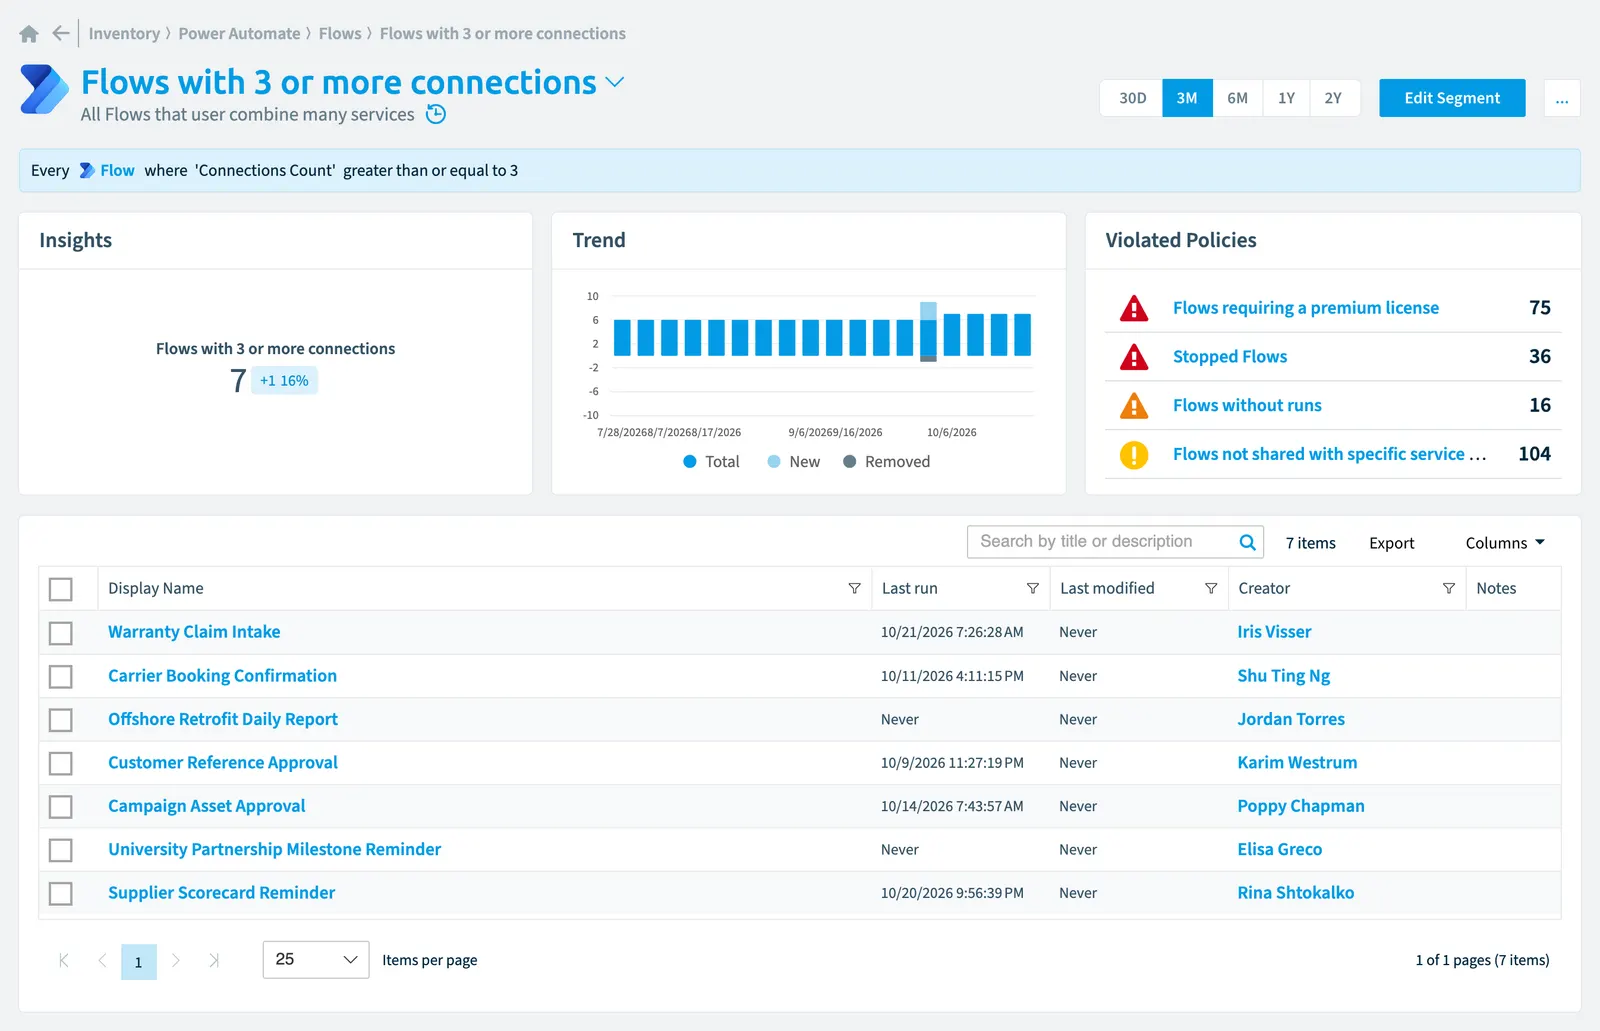
Task: Go to last page pagination icon
Action: 214,960
